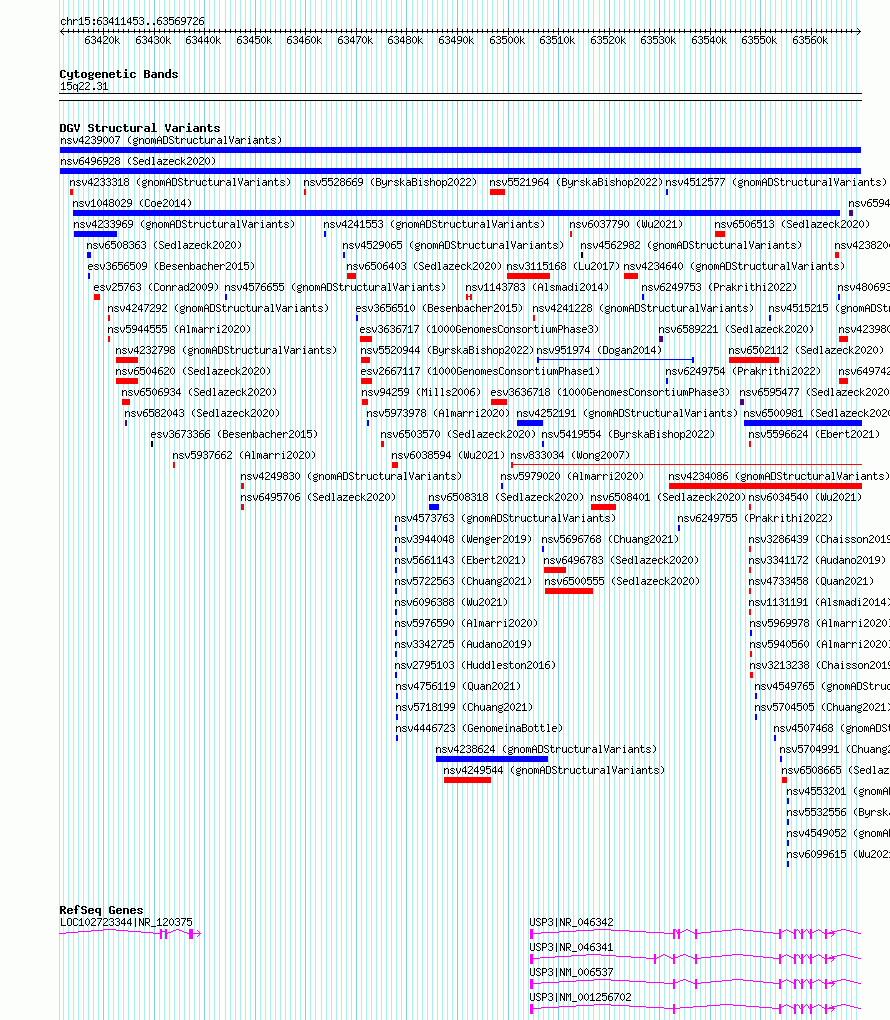Viewport: 890px width, 1020px height.
Task: Open the nsv4249830 gnomAD variant label
Action: coord(351,477)
